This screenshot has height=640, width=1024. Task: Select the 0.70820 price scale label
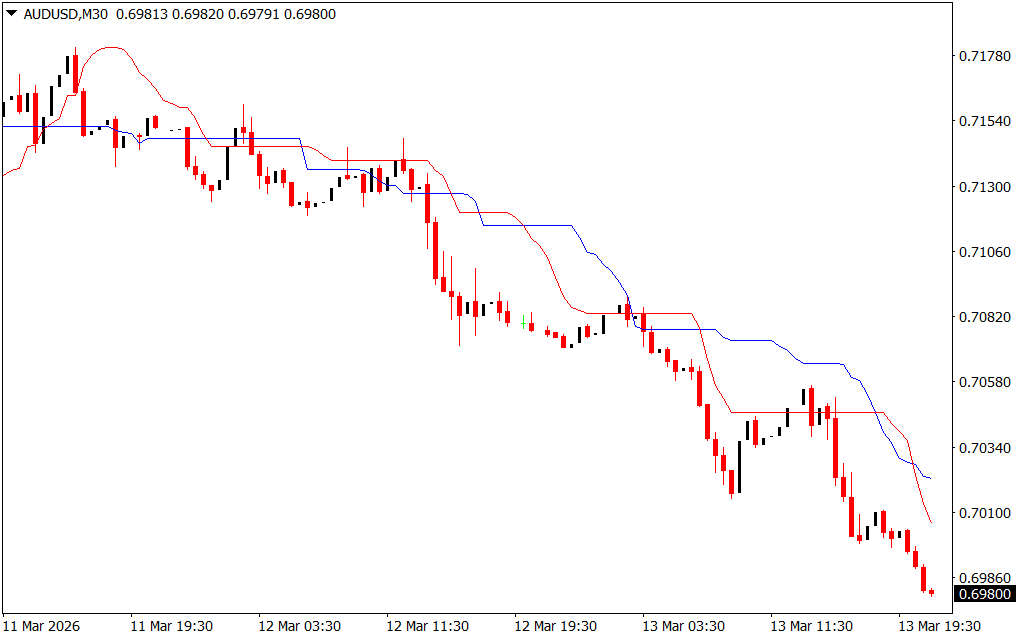coord(983,317)
